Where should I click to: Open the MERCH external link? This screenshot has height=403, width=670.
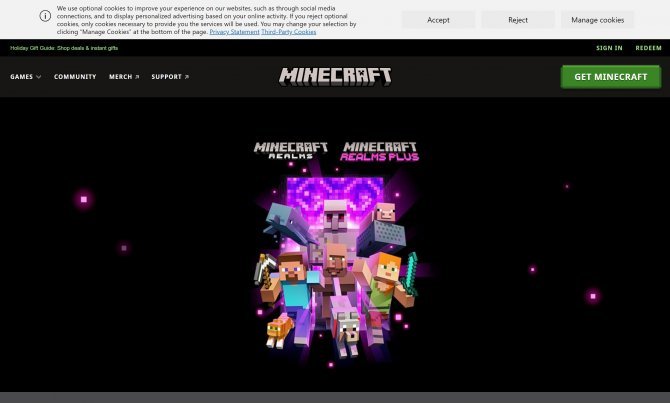click(x=124, y=77)
